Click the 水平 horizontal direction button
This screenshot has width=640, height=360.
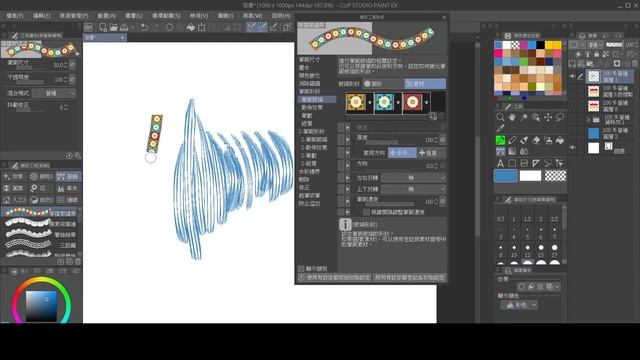click(x=402, y=153)
